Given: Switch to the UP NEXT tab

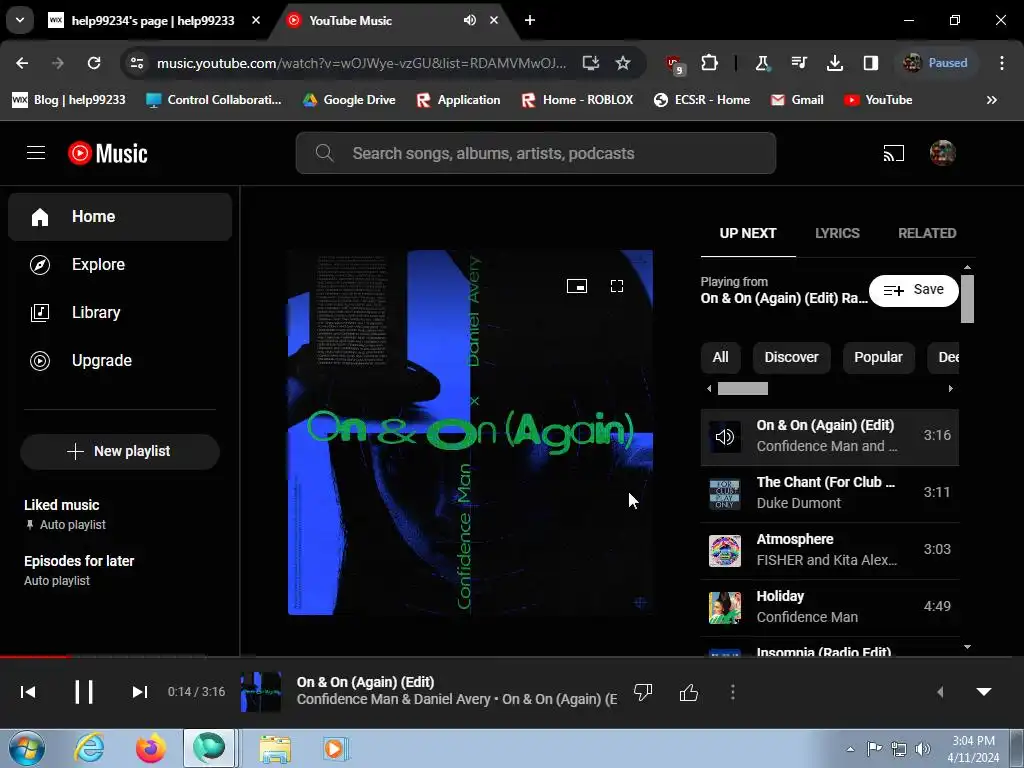Looking at the screenshot, I should pos(748,233).
